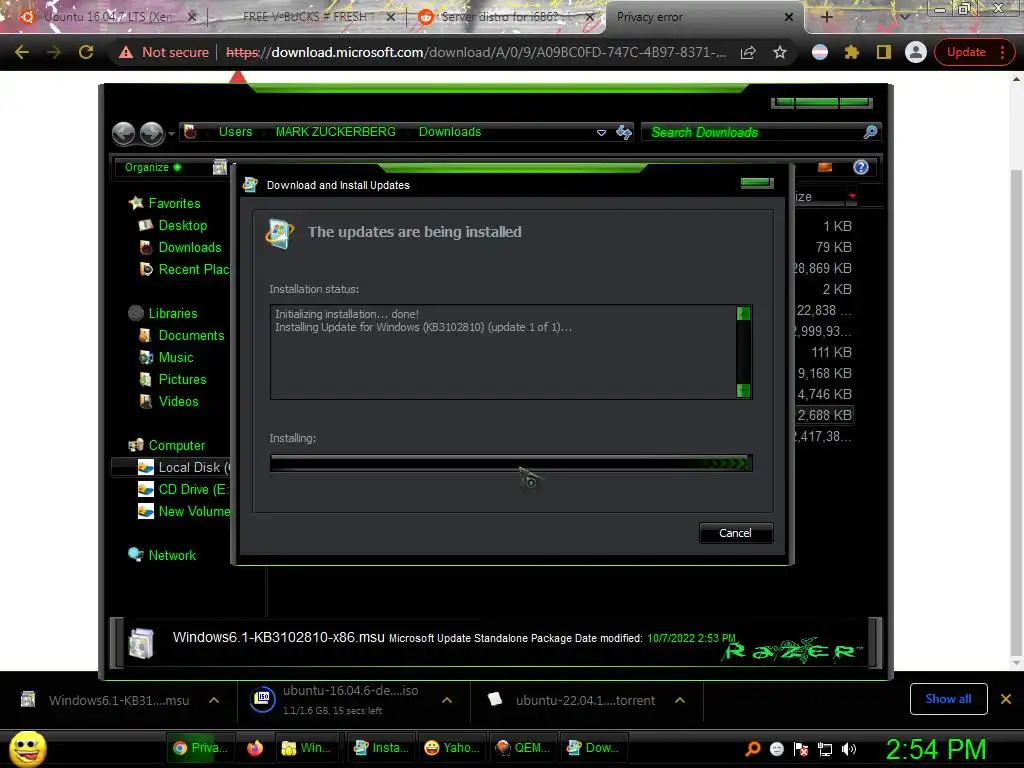Open a new browser tab
This screenshot has height=768, width=1024.
tap(826, 17)
